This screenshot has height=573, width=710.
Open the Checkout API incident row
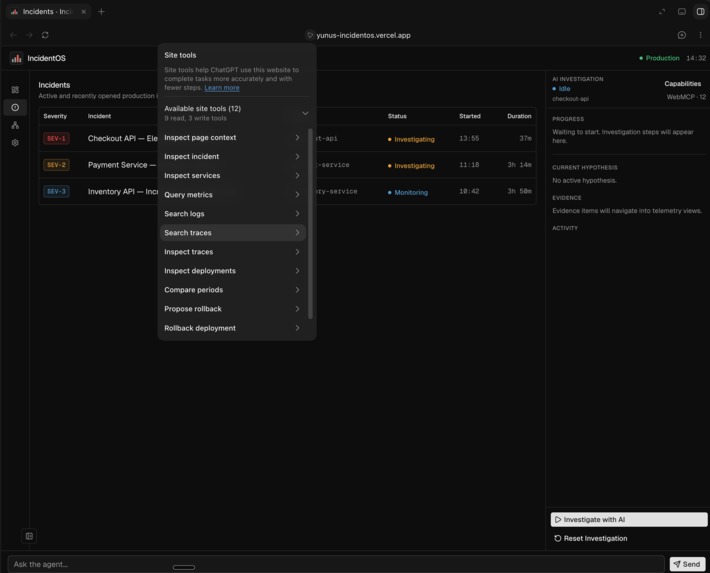(288, 139)
